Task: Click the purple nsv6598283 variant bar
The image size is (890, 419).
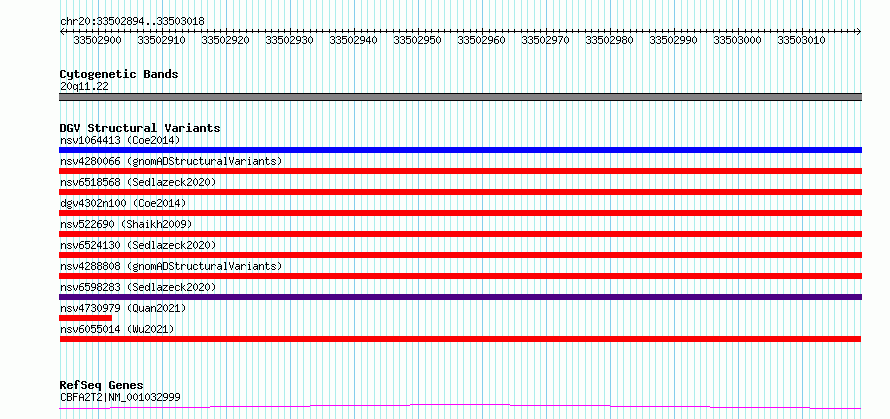Action: pyautogui.click(x=460, y=297)
